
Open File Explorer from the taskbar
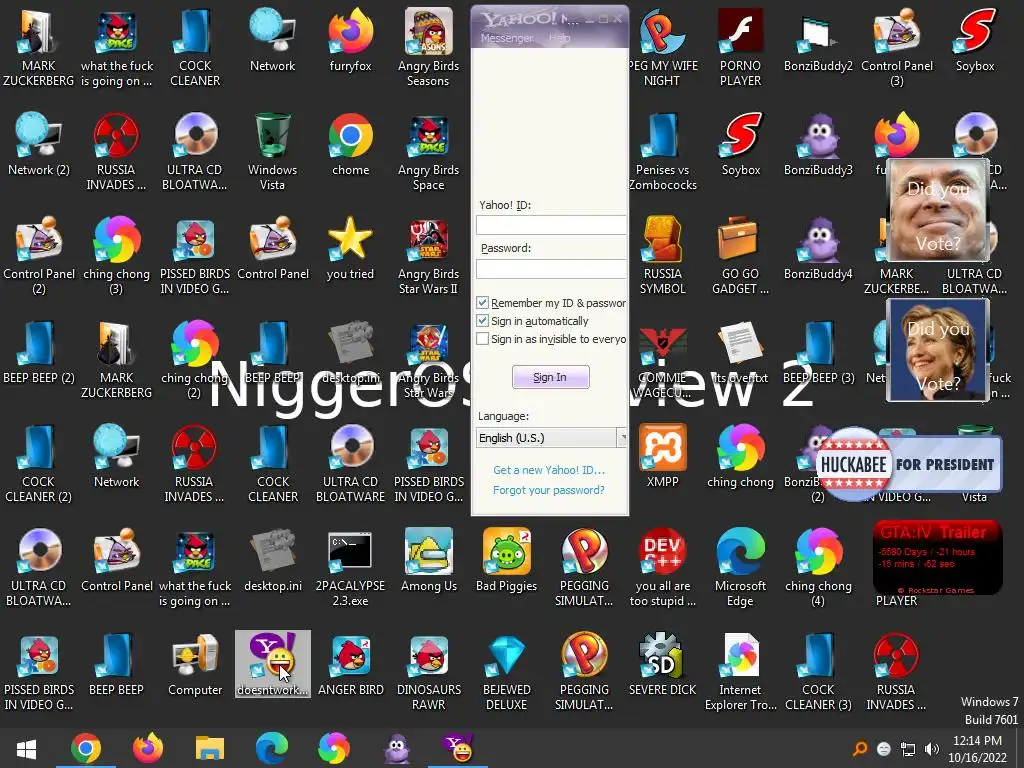coord(210,748)
